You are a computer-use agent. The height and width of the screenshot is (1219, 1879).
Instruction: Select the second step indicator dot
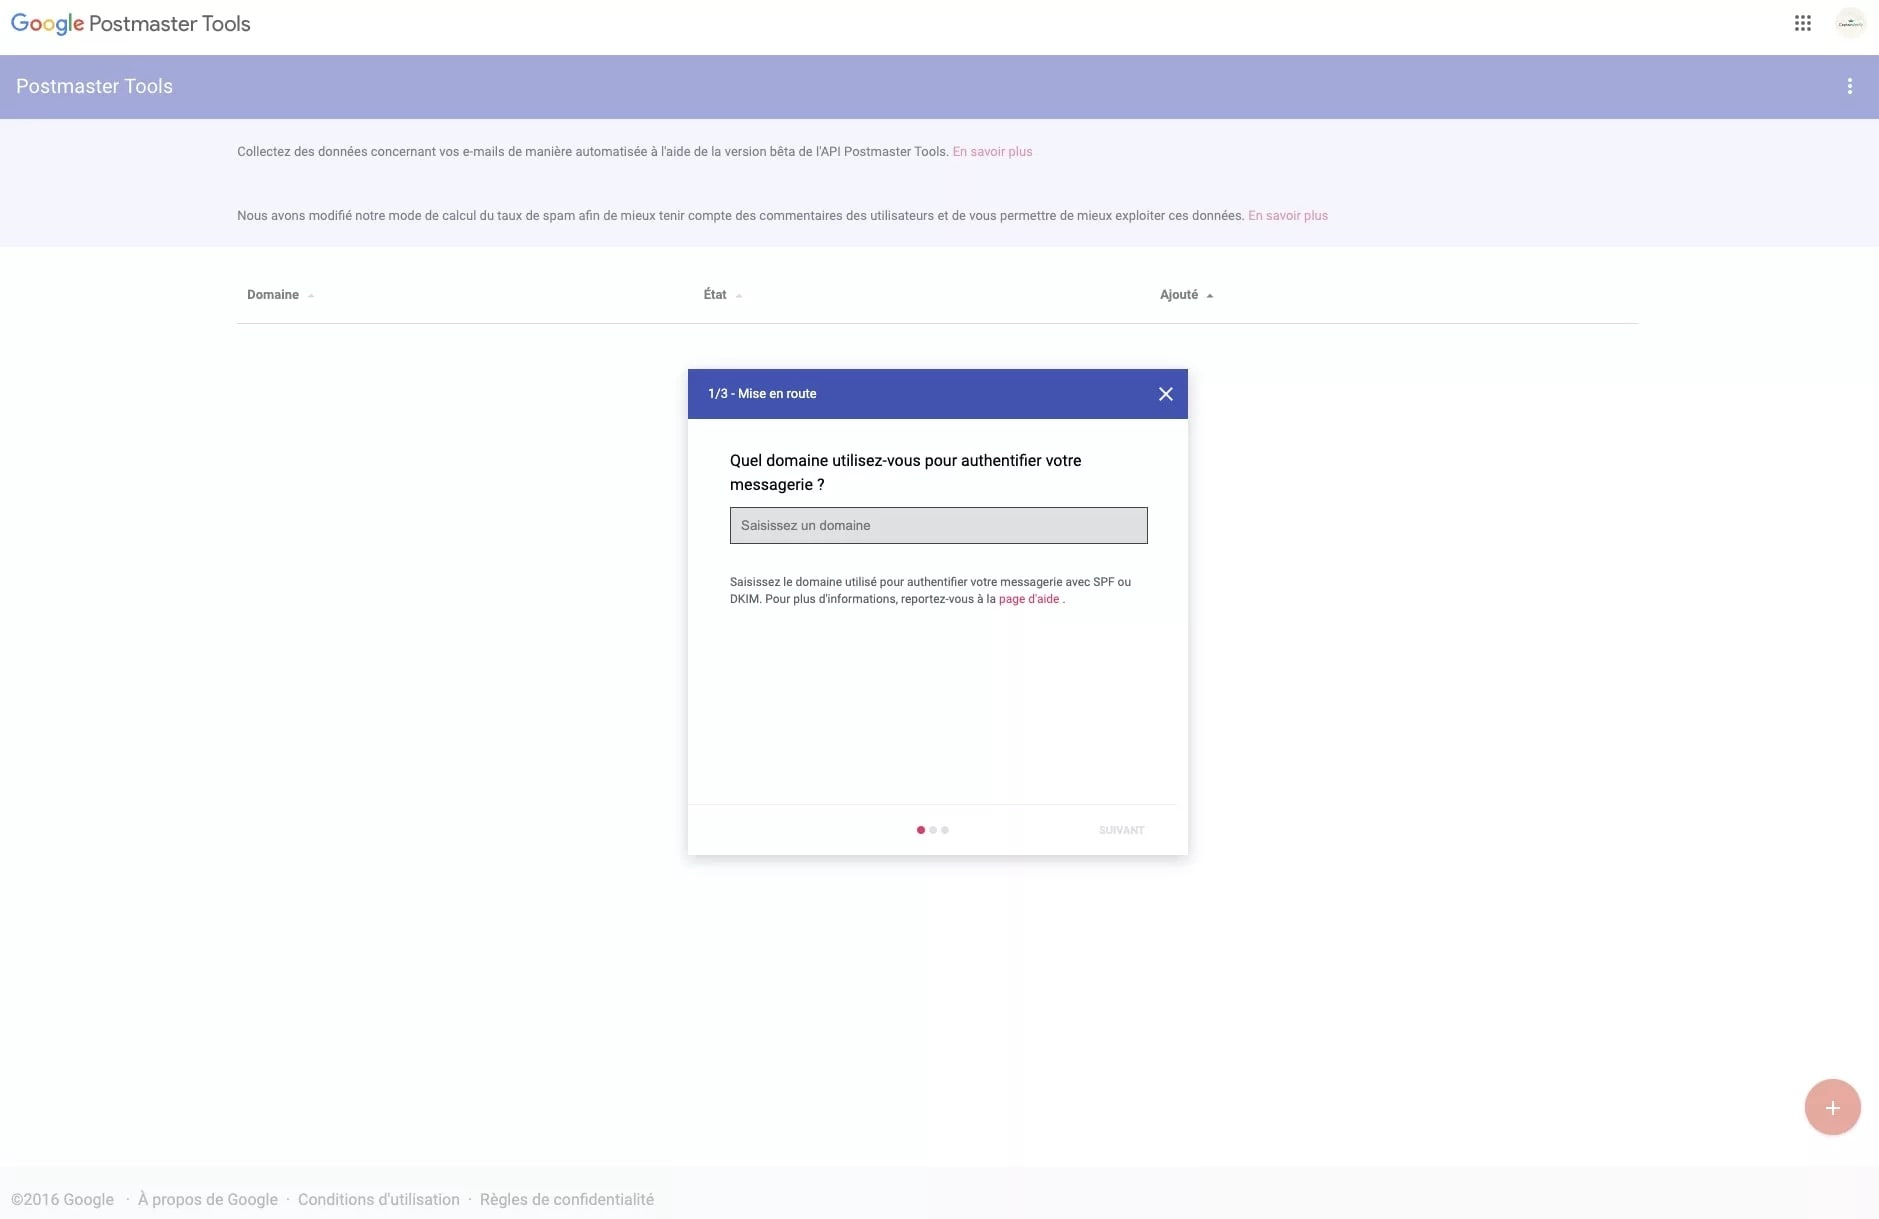(x=933, y=830)
